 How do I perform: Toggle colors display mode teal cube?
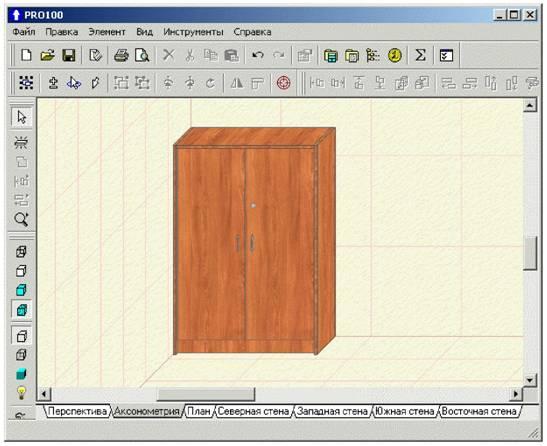point(21,290)
